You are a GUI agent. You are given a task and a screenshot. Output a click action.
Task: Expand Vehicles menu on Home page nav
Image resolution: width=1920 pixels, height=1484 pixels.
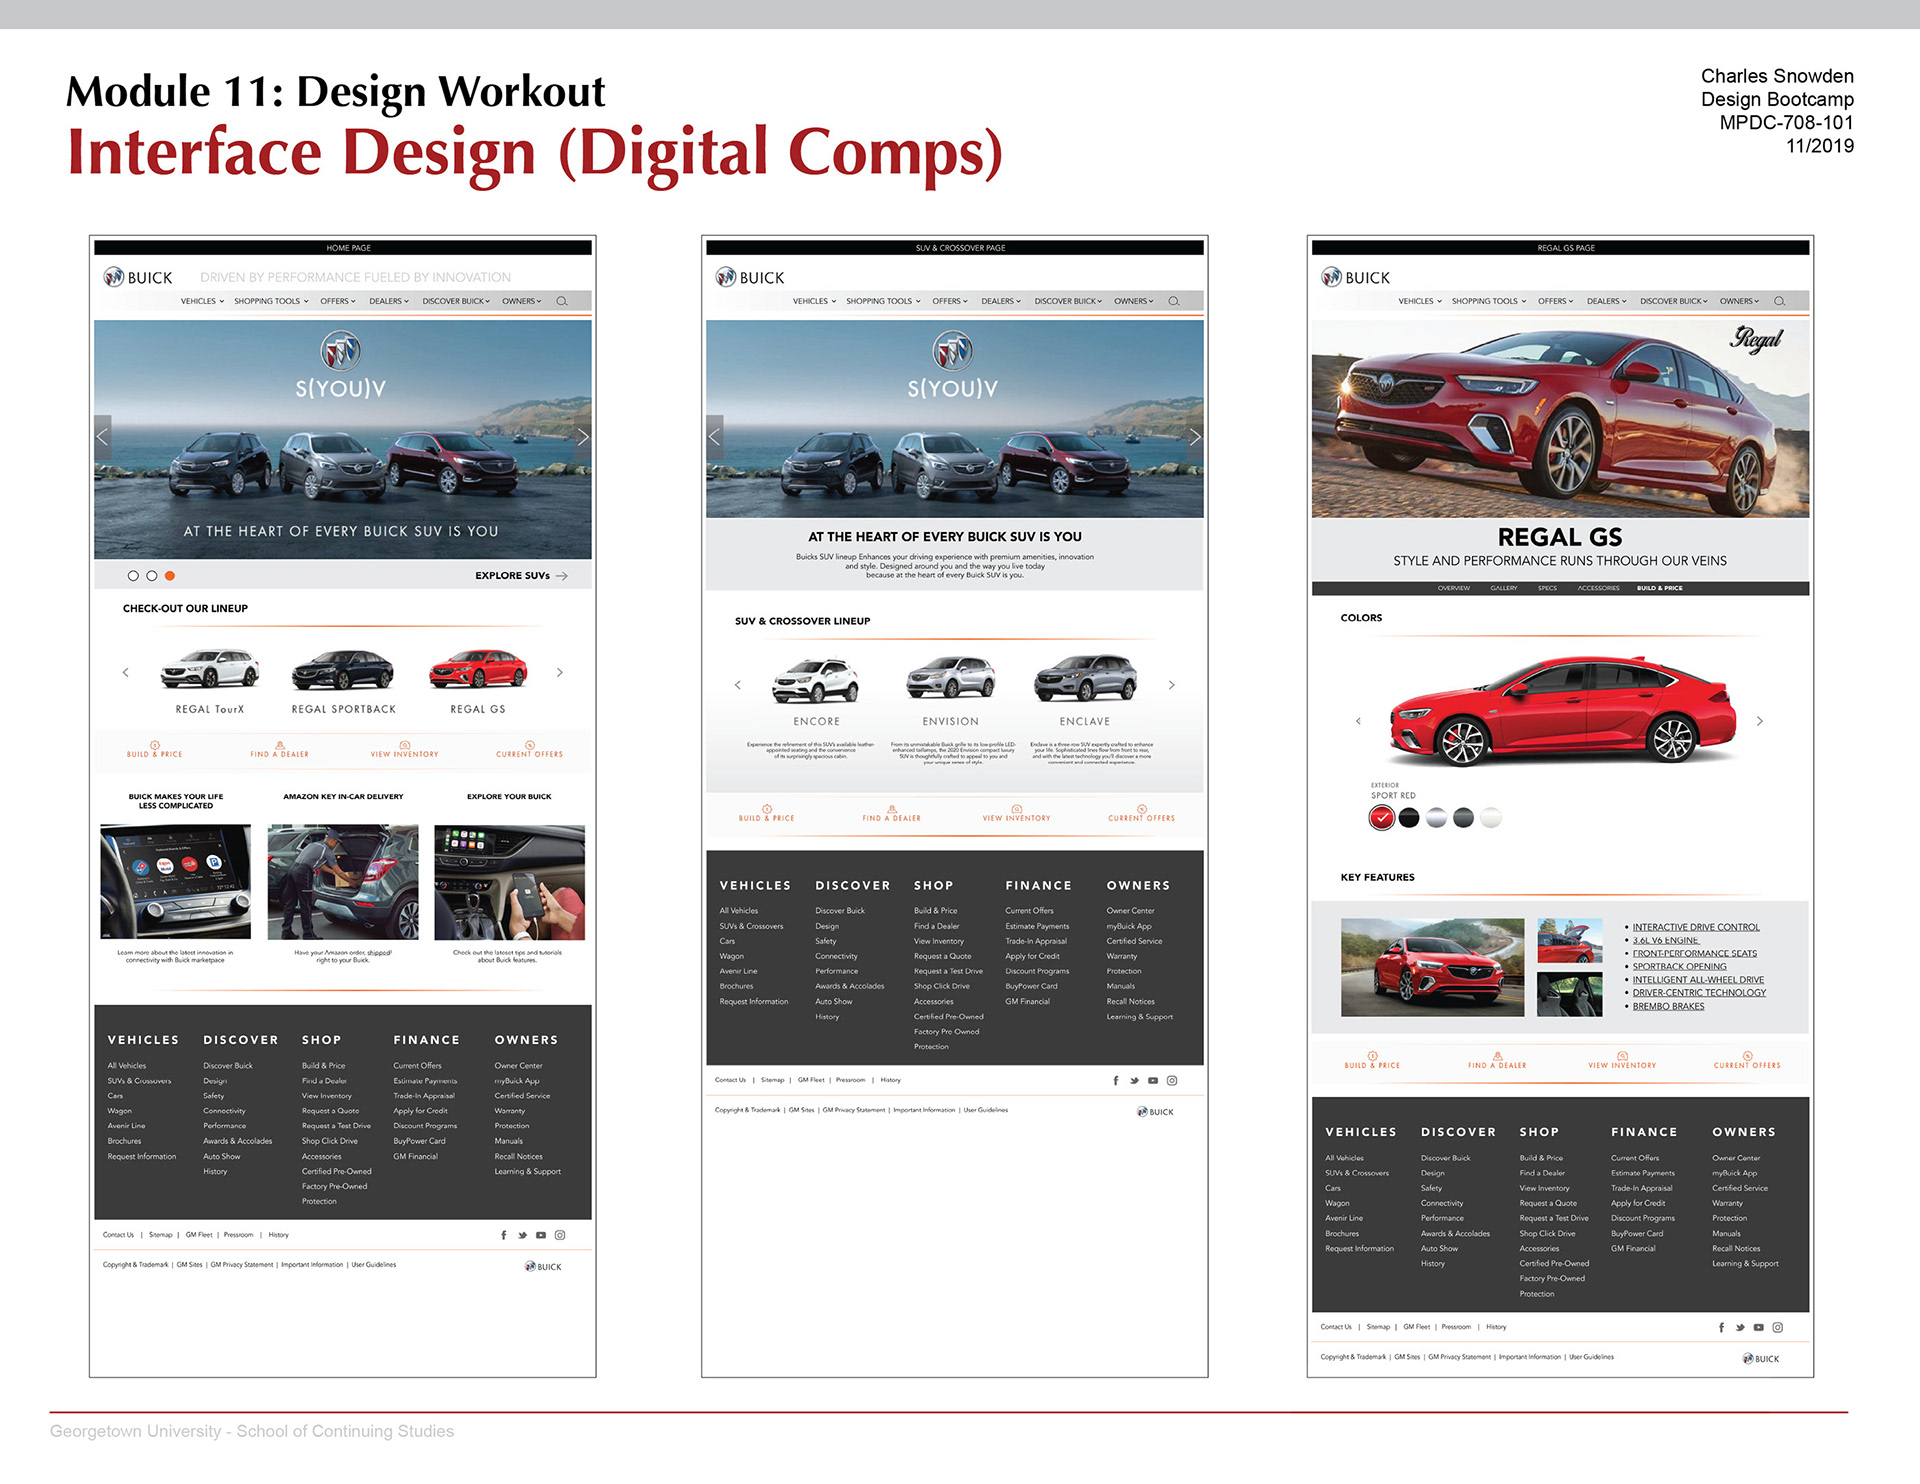(202, 301)
